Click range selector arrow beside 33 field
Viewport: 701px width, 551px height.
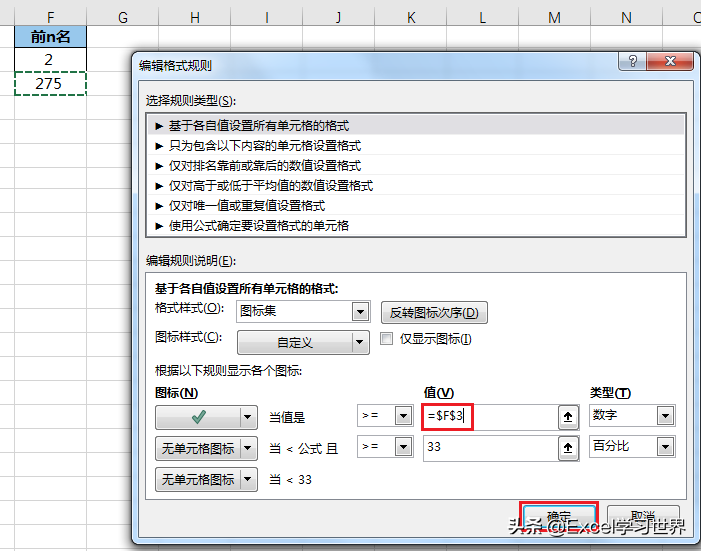click(x=568, y=448)
